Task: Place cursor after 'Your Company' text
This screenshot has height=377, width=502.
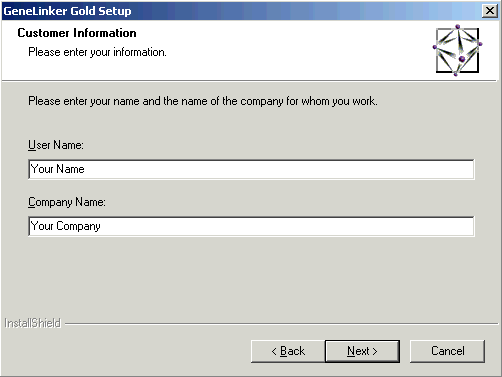Action: [102, 226]
